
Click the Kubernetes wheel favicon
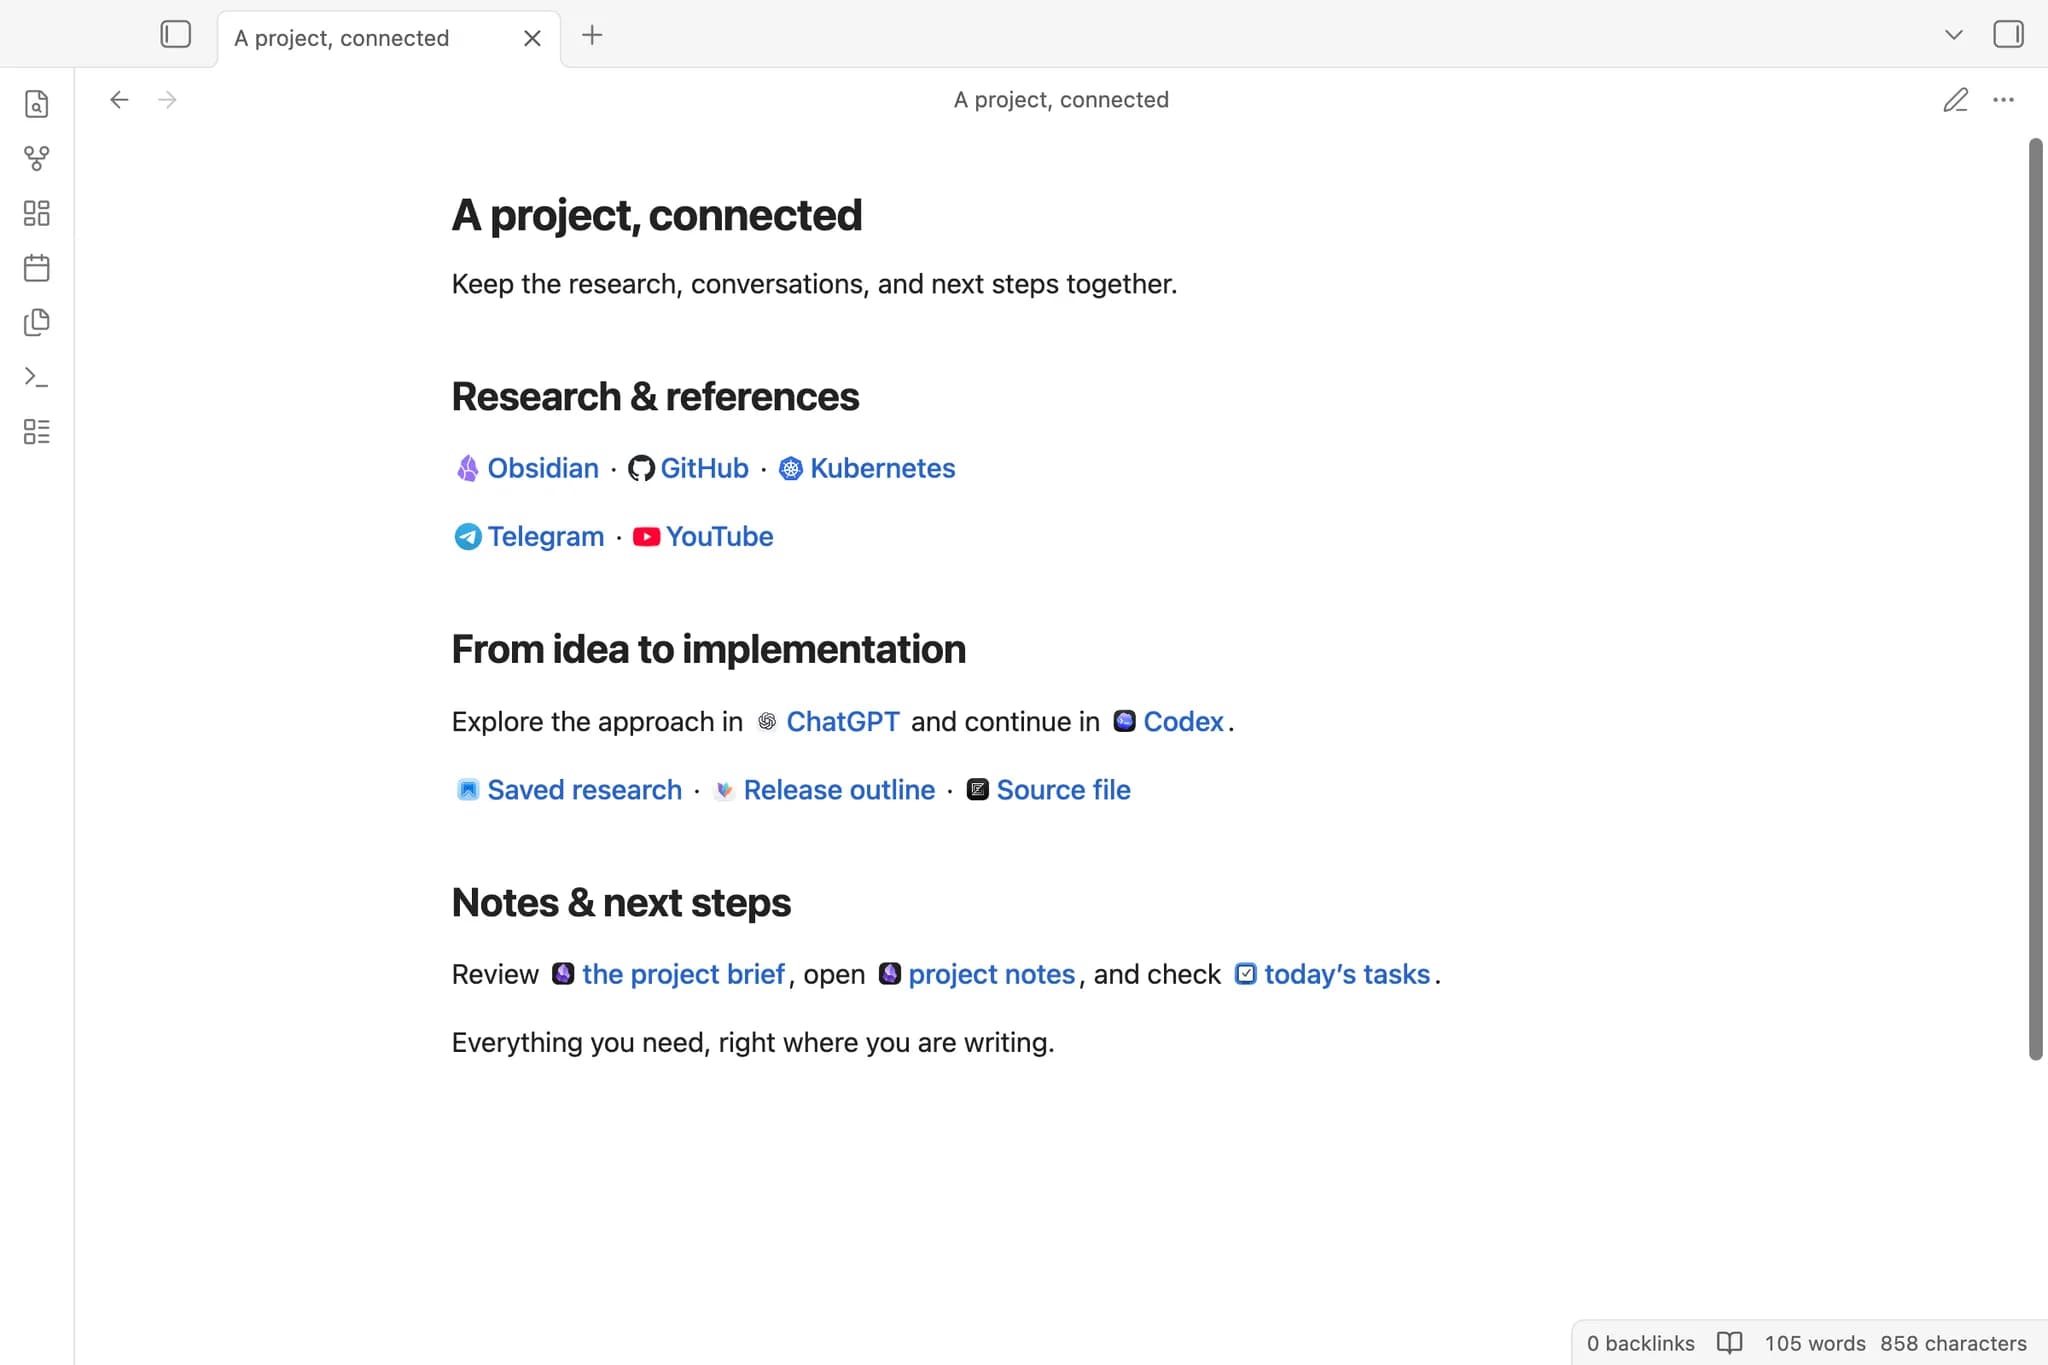click(791, 468)
